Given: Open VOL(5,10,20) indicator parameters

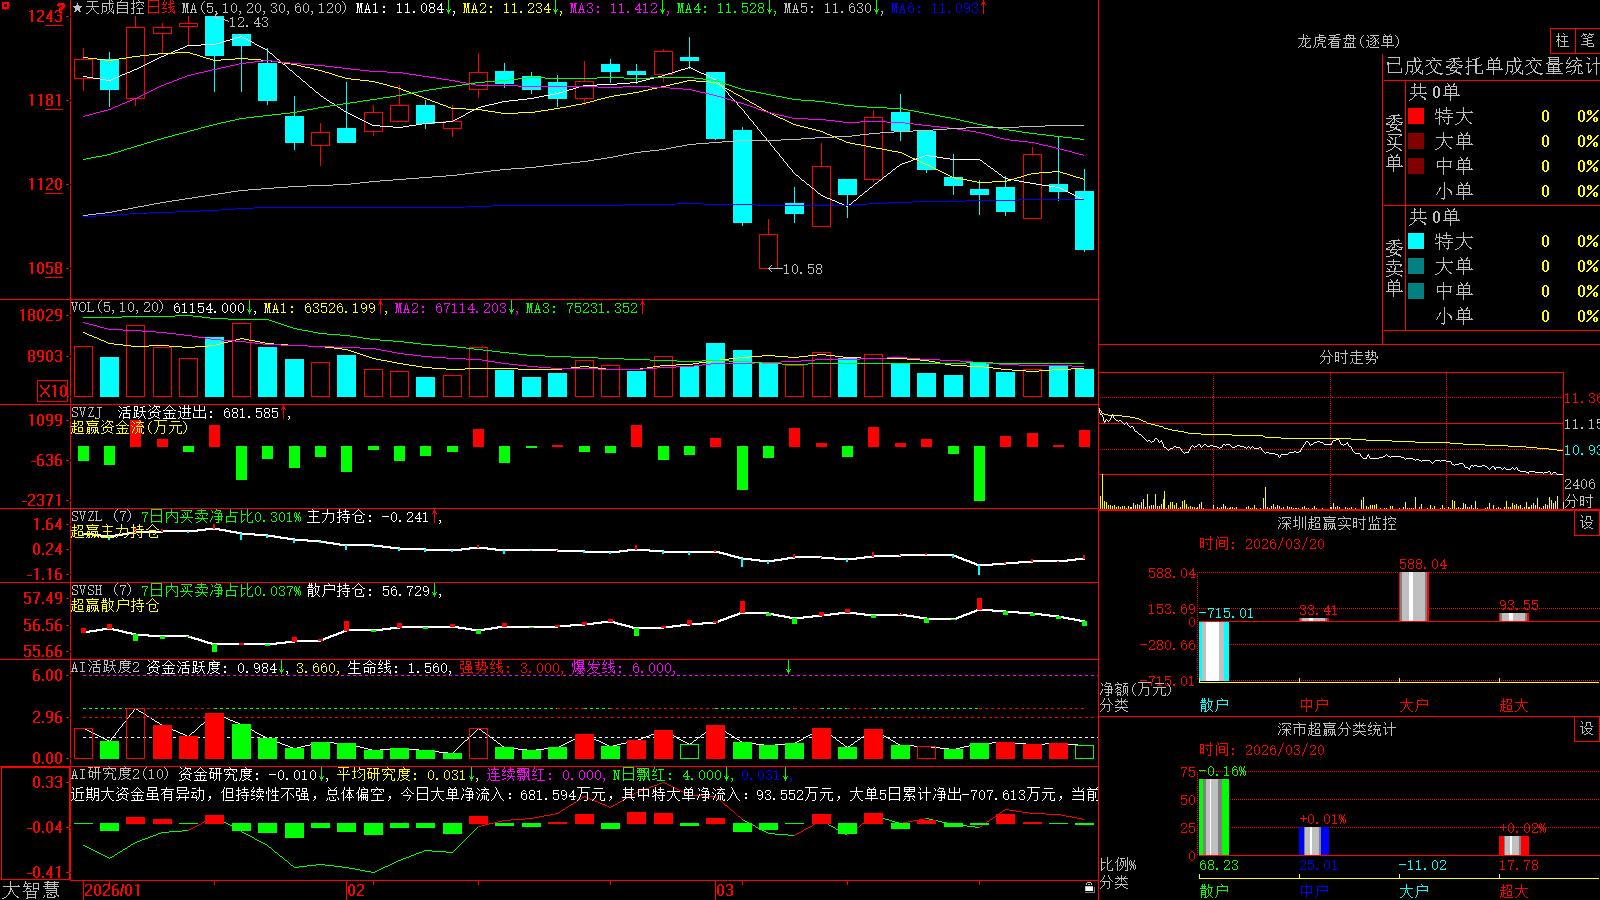Looking at the screenshot, I should [x=118, y=308].
